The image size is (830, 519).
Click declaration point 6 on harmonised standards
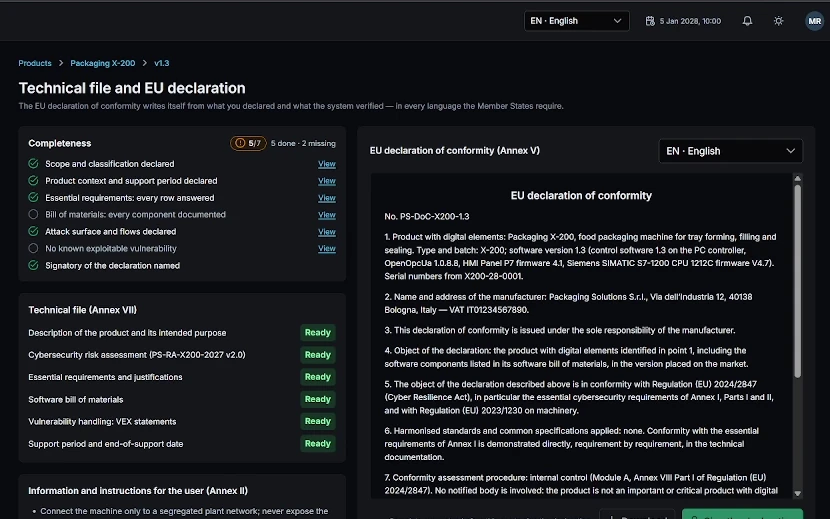coord(571,444)
